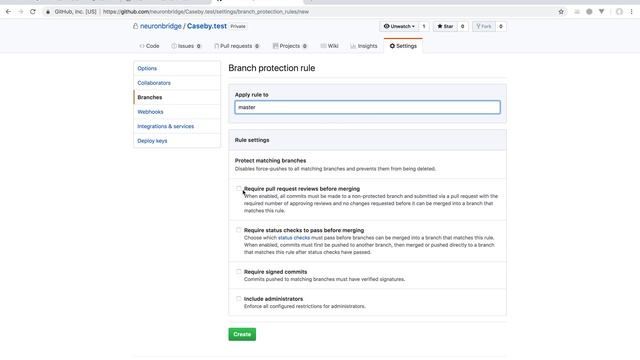Viewport: 640px width, 360px height.
Task: Click the Private label badge
Action: [238, 26]
